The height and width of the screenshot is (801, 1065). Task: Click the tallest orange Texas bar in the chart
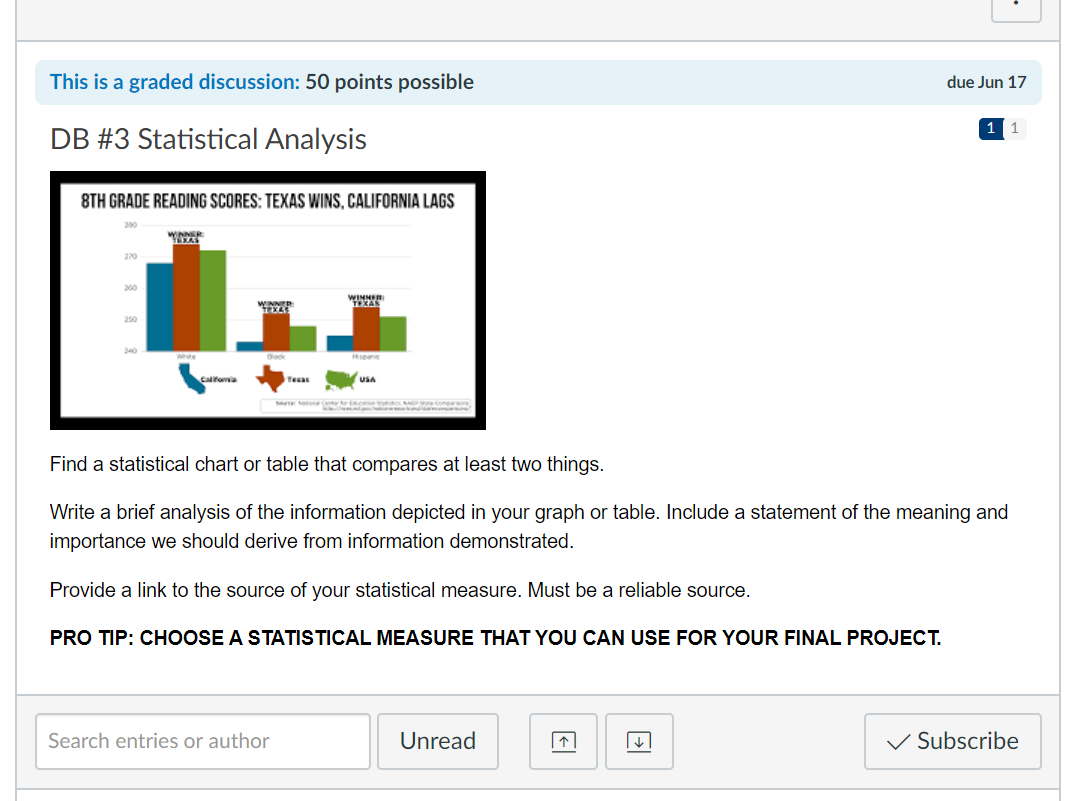186,298
